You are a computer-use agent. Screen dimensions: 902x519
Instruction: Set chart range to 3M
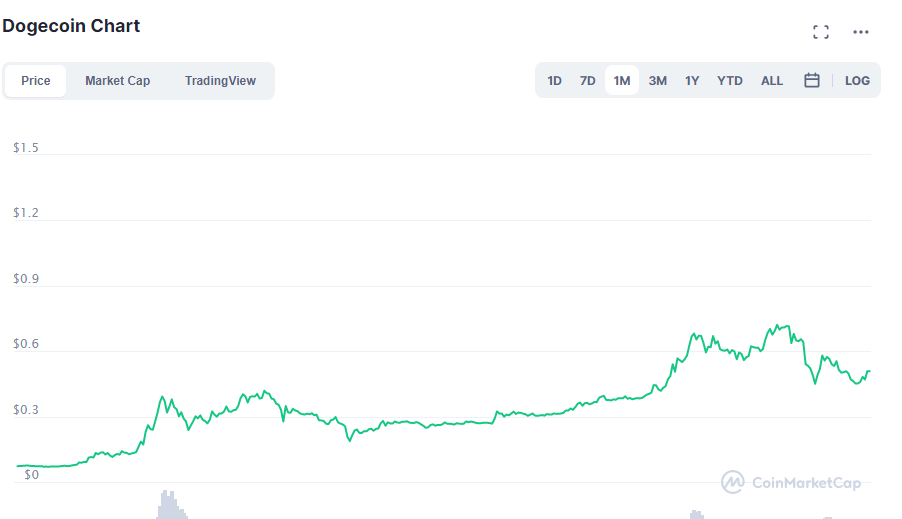[657, 81]
